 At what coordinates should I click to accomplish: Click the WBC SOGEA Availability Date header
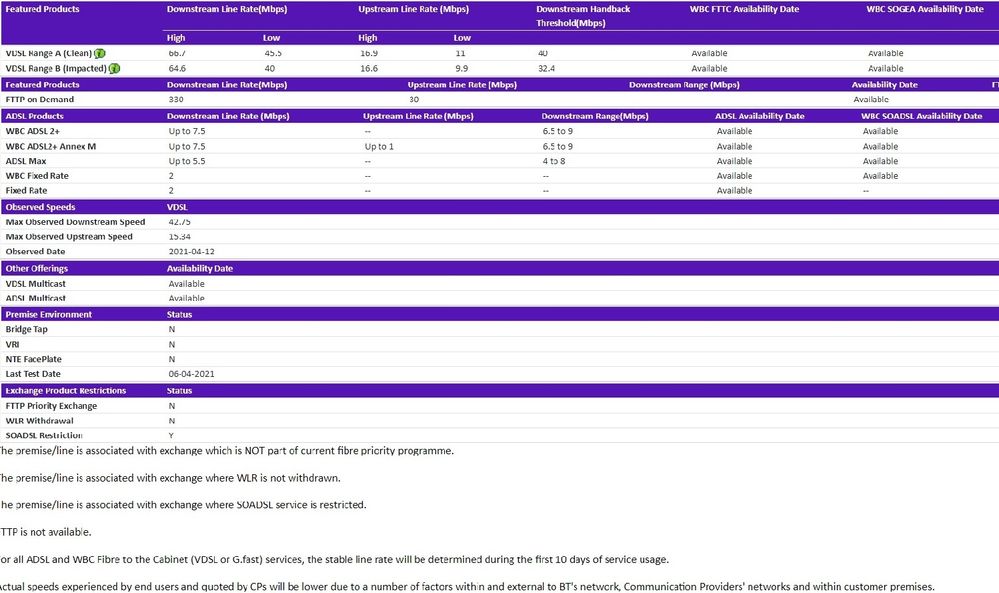point(924,9)
